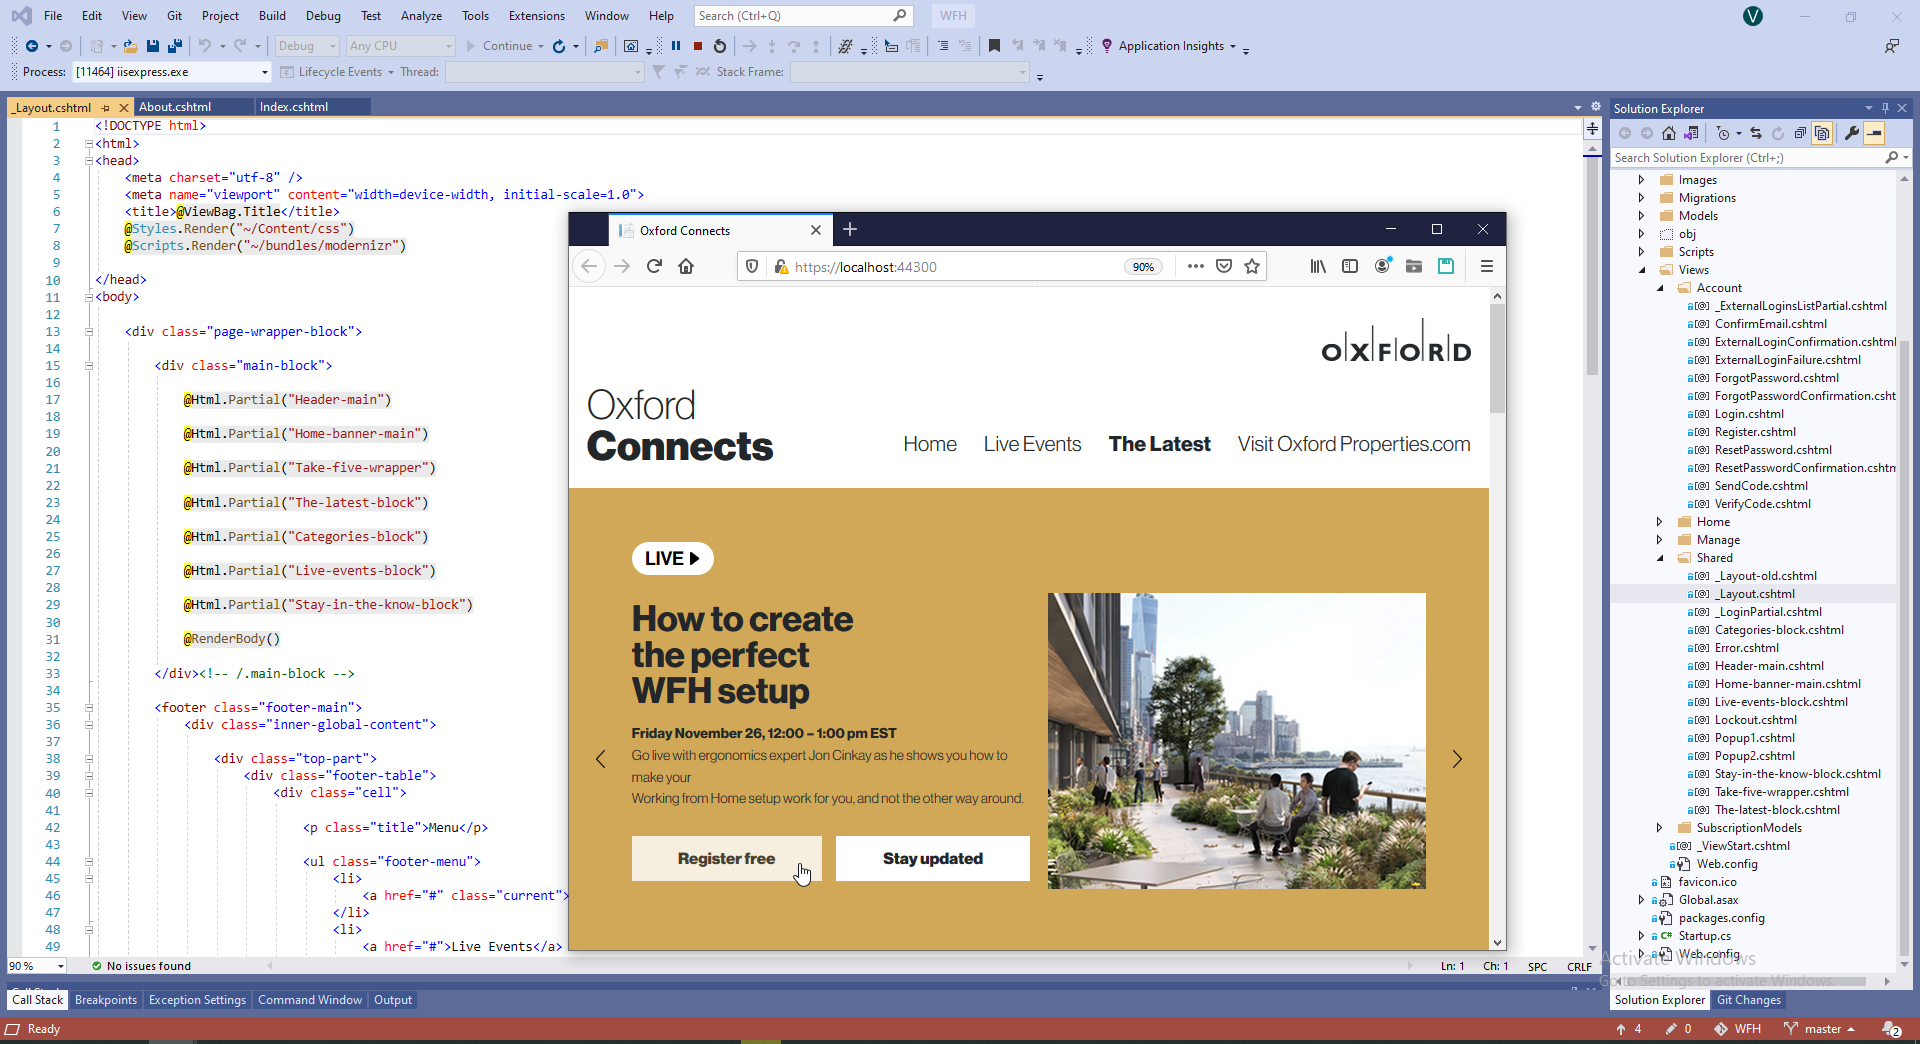Click the Save All toolbar icon
Screen dimensions: 1920x1044
point(175,46)
